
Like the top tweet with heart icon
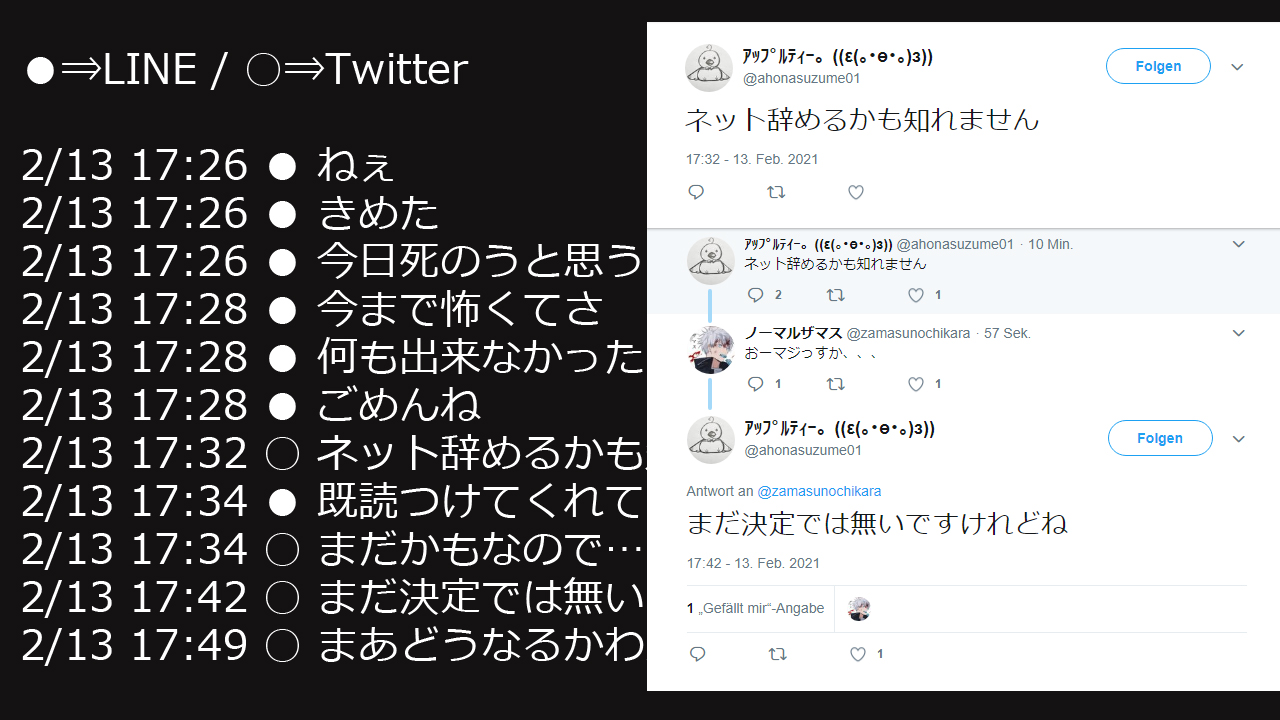point(856,193)
